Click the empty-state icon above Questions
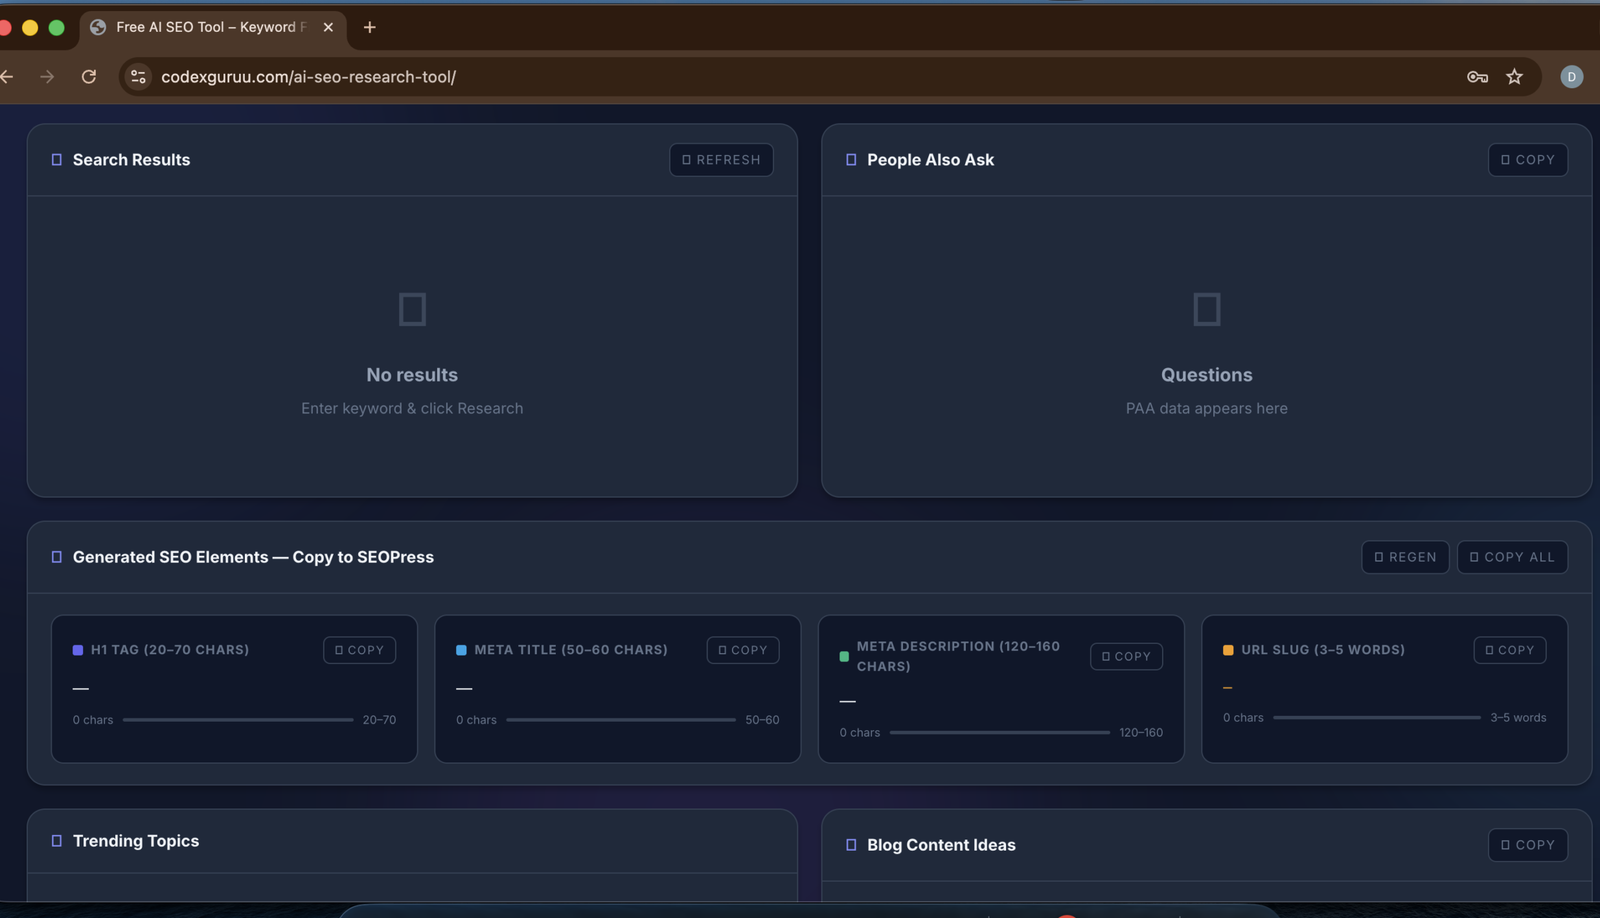Image resolution: width=1600 pixels, height=918 pixels. (x=1207, y=309)
